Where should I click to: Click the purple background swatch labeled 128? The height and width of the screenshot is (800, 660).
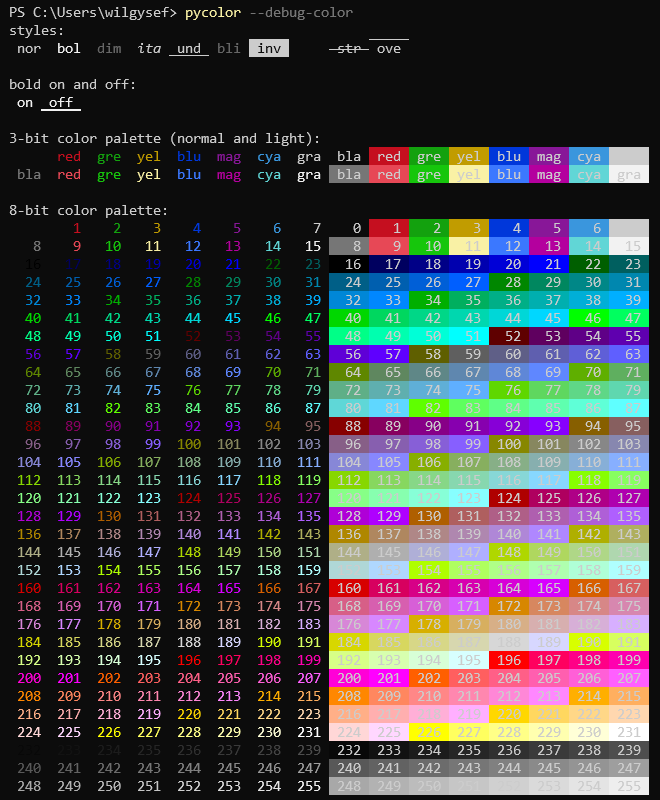coord(349,516)
